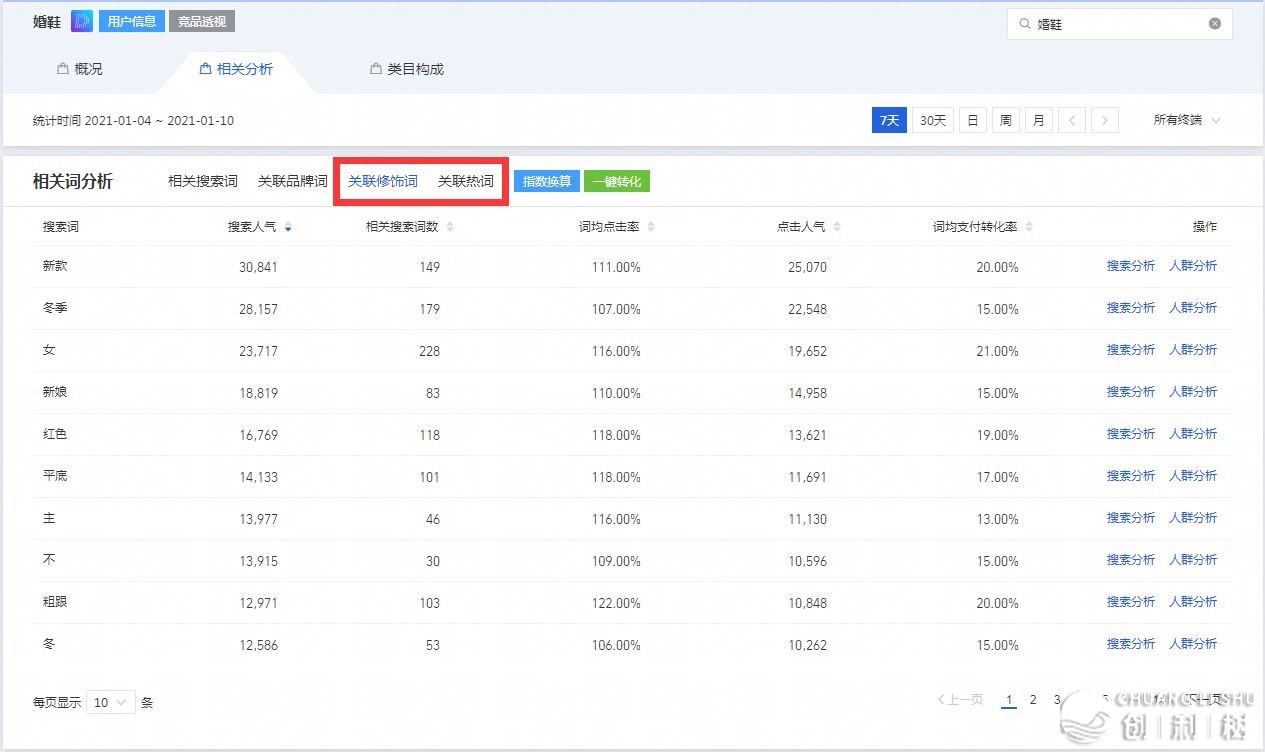Select the 30天 time range
This screenshot has height=752, width=1265.
point(932,120)
